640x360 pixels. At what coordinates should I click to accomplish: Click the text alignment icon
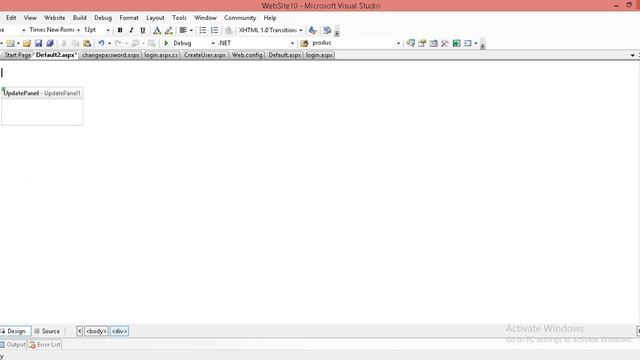(183, 30)
